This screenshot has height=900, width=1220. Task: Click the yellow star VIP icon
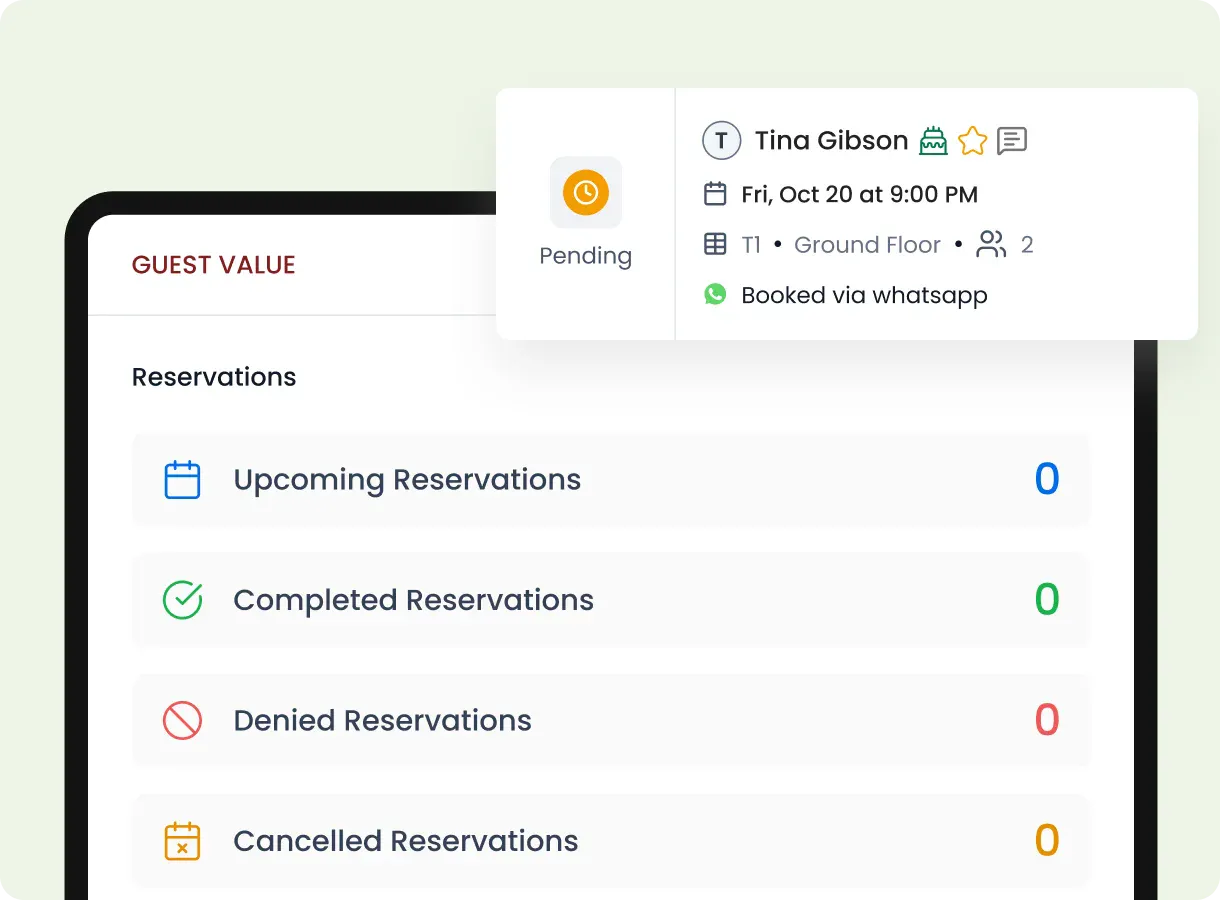coord(972,141)
